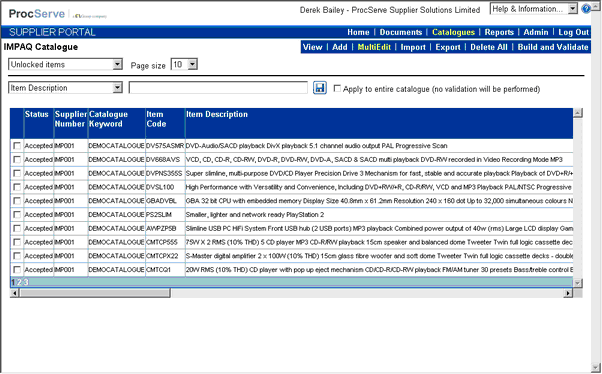Click Log Out
Viewport: 602px width, 374px height.
point(574,32)
